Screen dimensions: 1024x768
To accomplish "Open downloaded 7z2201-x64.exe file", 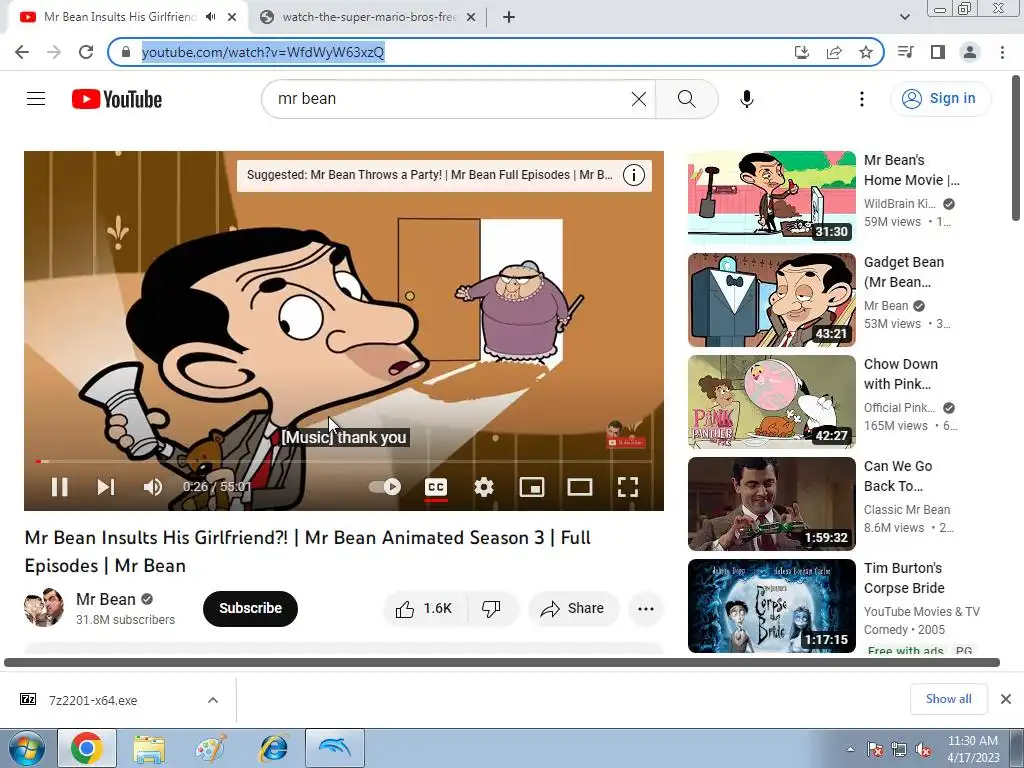I will (93, 700).
